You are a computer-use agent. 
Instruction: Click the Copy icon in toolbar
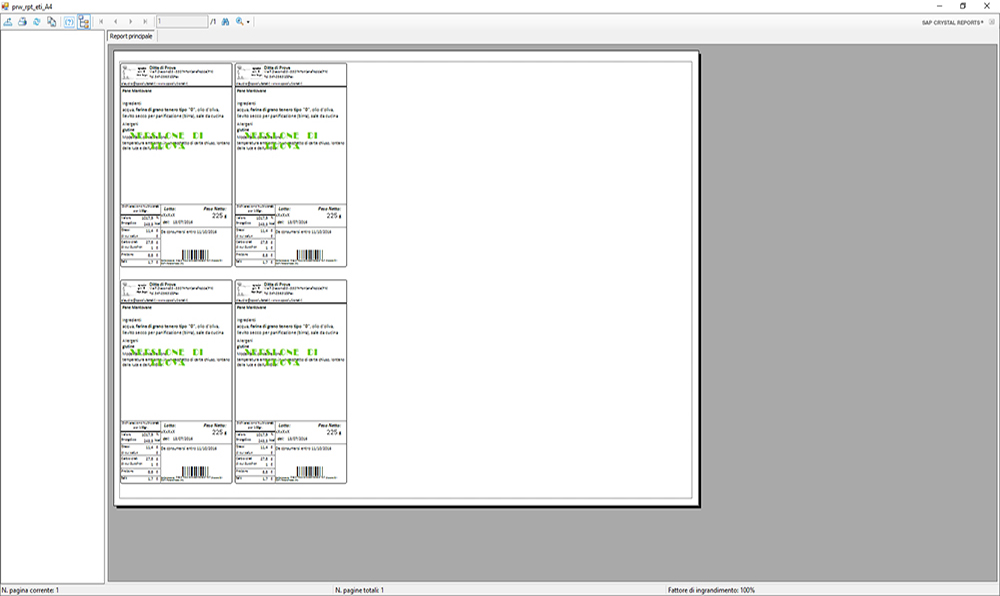coord(52,22)
